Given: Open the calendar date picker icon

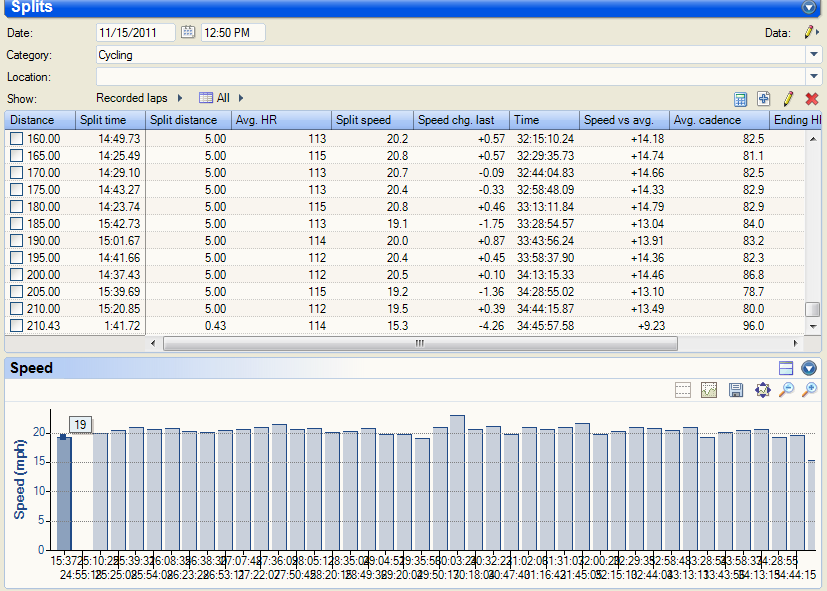Looking at the screenshot, I should pyautogui.click(x=188, y=32).
